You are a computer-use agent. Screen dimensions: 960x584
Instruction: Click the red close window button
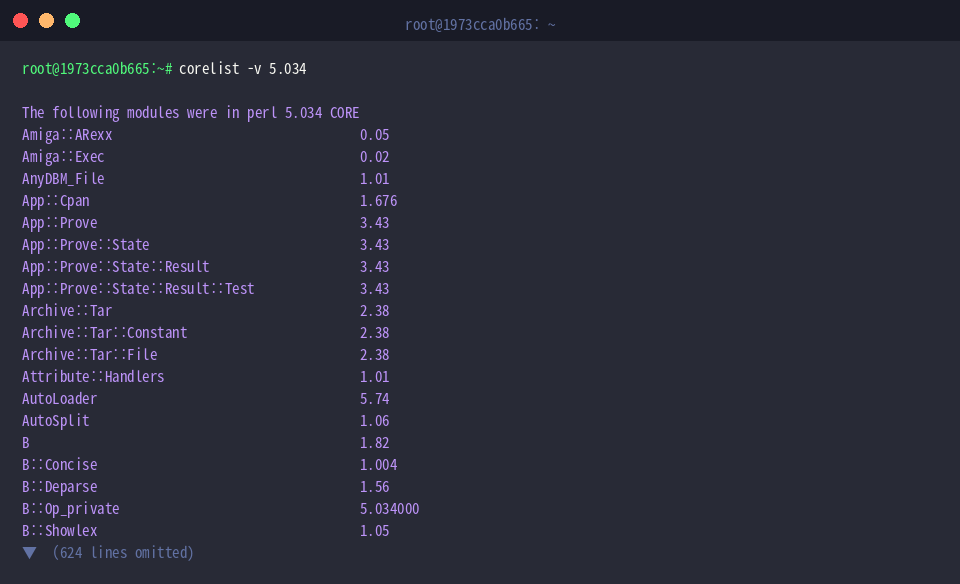pos(20,21)
